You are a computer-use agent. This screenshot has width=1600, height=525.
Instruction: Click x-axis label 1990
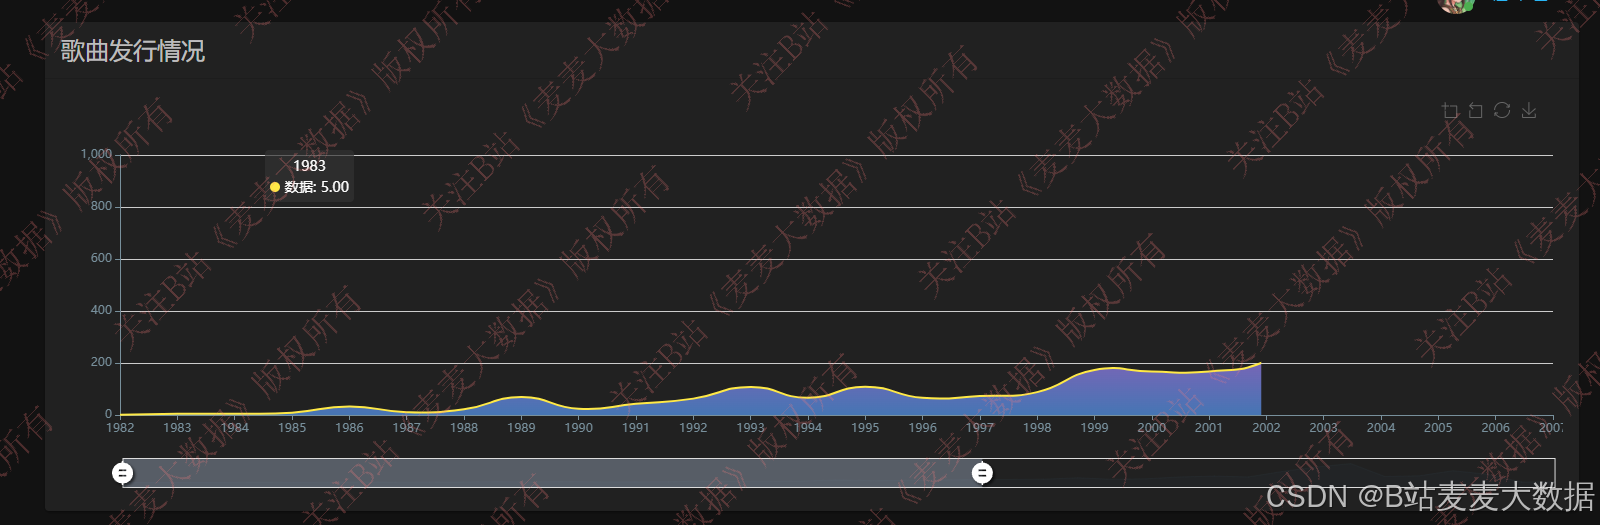579,427
